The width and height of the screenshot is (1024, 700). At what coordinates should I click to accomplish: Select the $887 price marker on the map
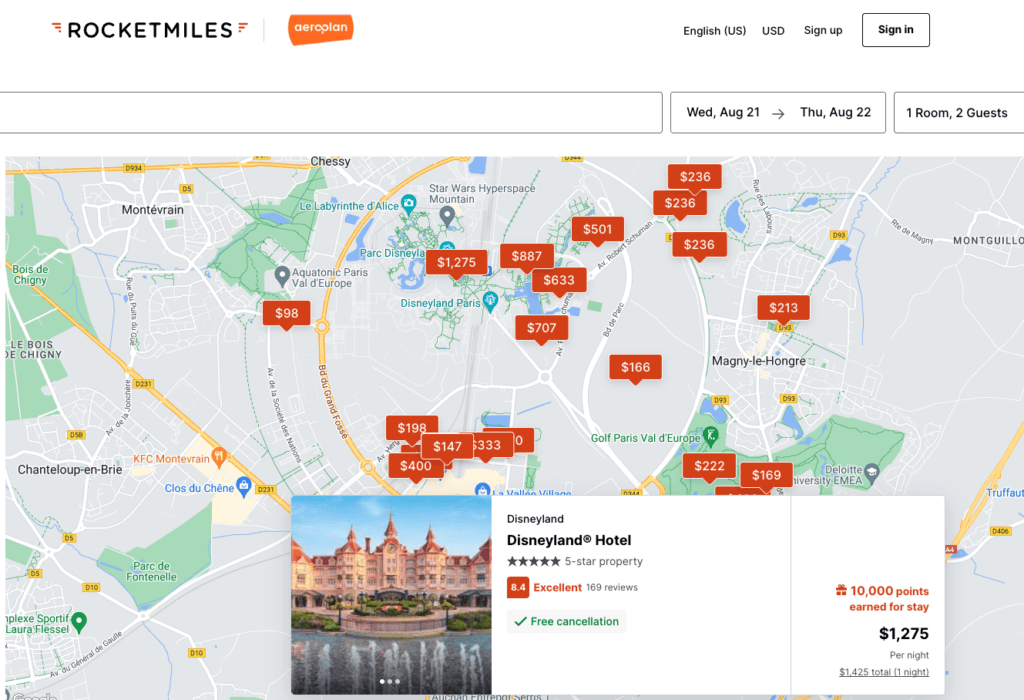pyautogui.click(x=526, y=256)
